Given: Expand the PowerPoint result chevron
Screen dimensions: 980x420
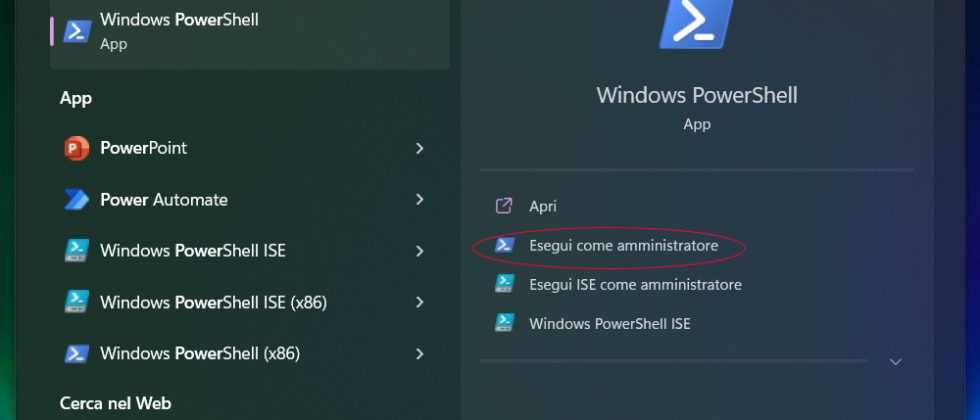Looking at the screenshot, I should click(420, 148).
